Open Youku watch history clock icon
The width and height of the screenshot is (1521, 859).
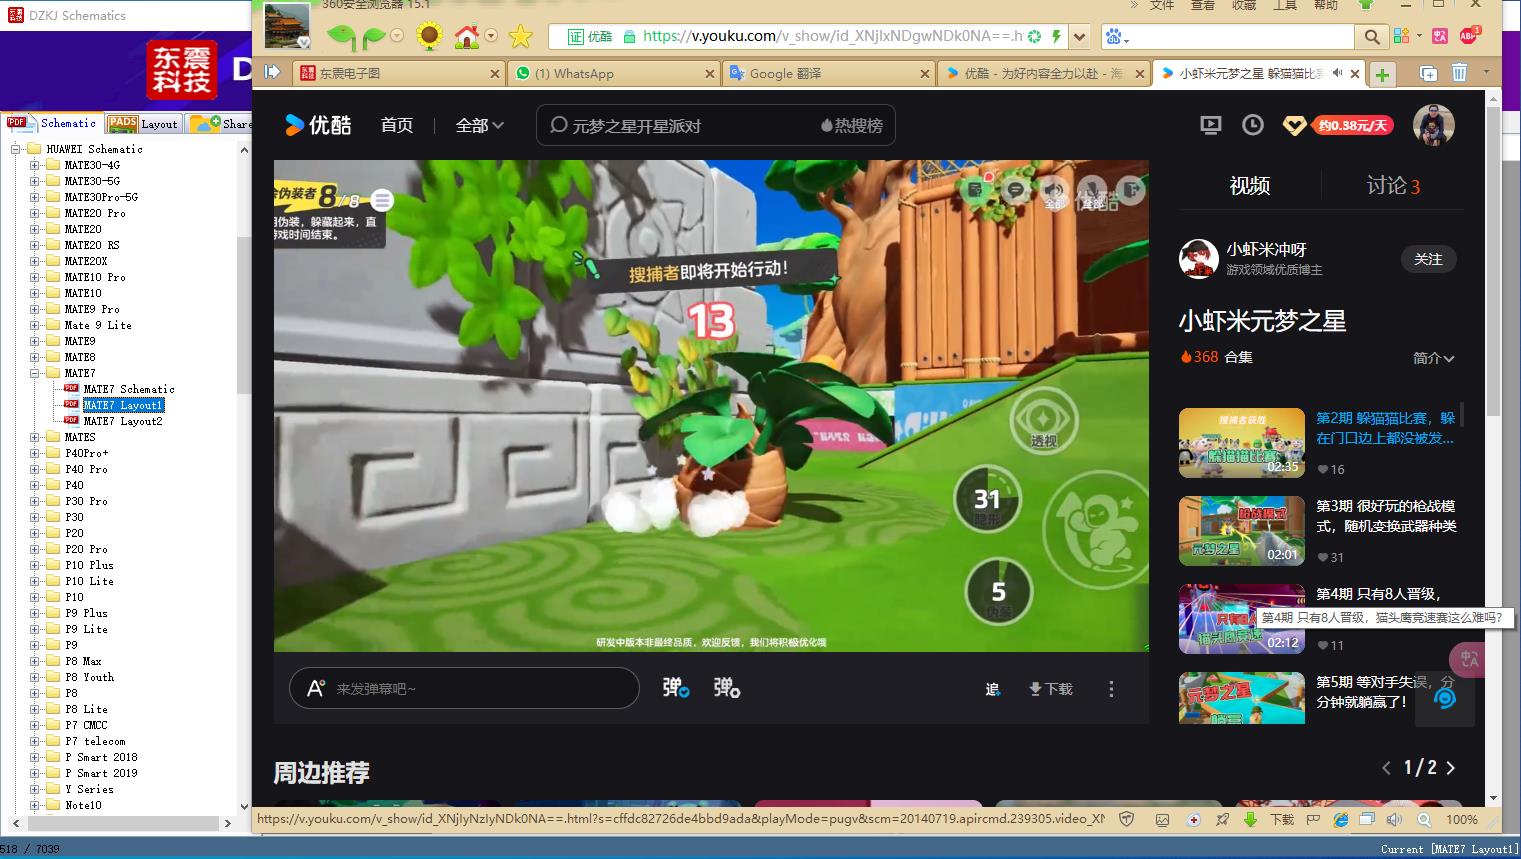(1252, 125)
